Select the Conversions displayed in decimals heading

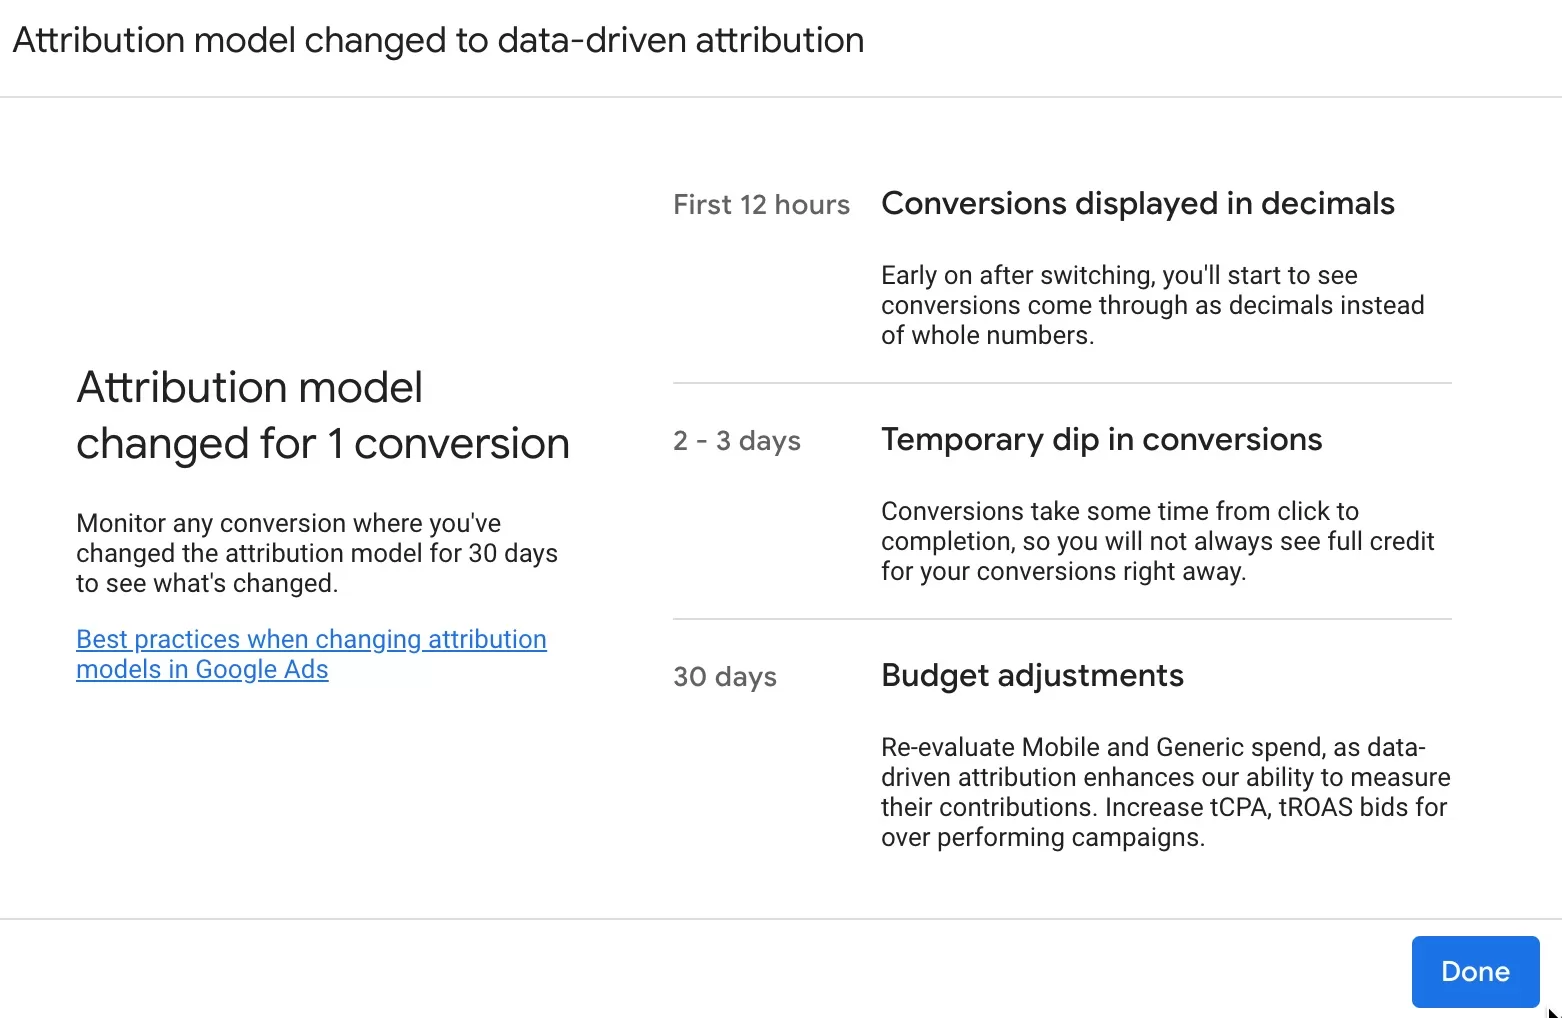[x=1137, y=203]
